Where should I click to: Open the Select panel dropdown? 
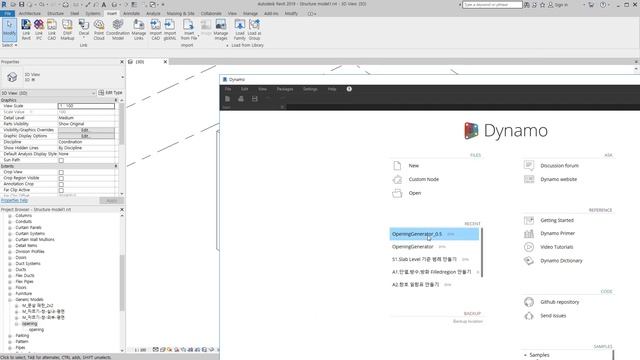pos(10,45)
